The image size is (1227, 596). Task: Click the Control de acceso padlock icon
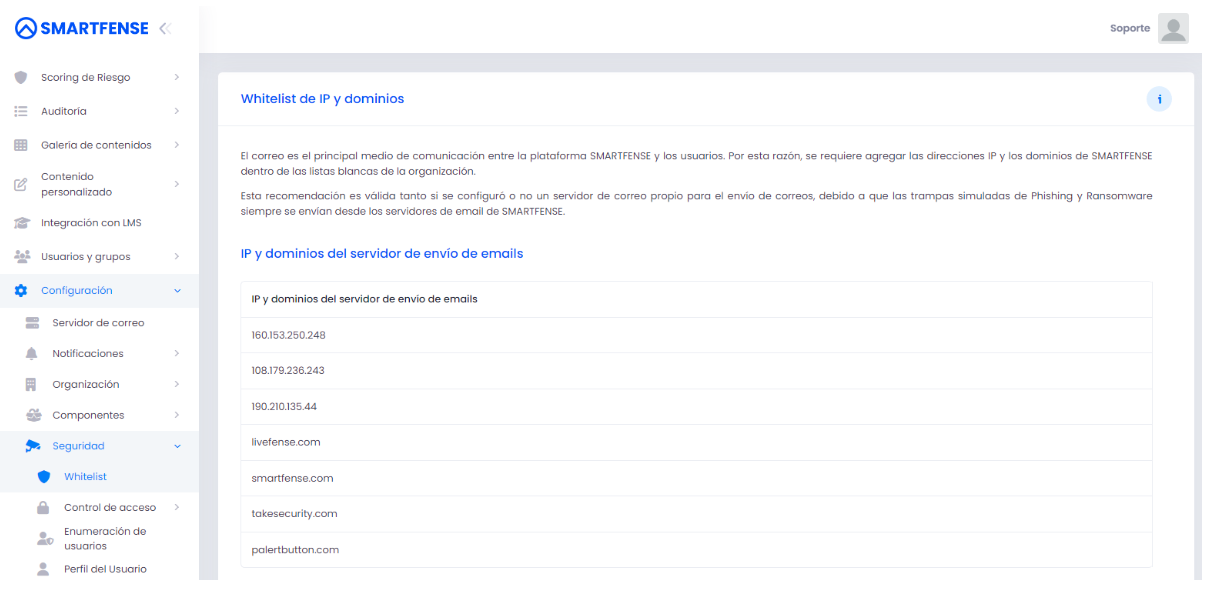point(43,508)
